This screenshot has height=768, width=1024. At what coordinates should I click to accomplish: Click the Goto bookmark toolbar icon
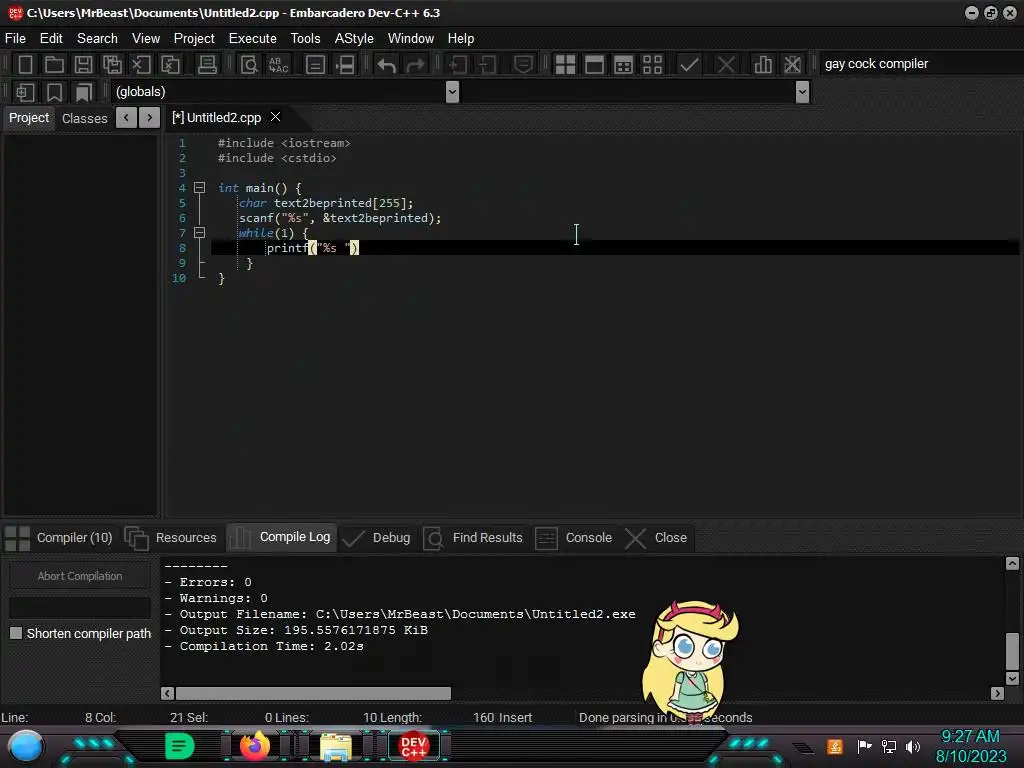[83, 92]
